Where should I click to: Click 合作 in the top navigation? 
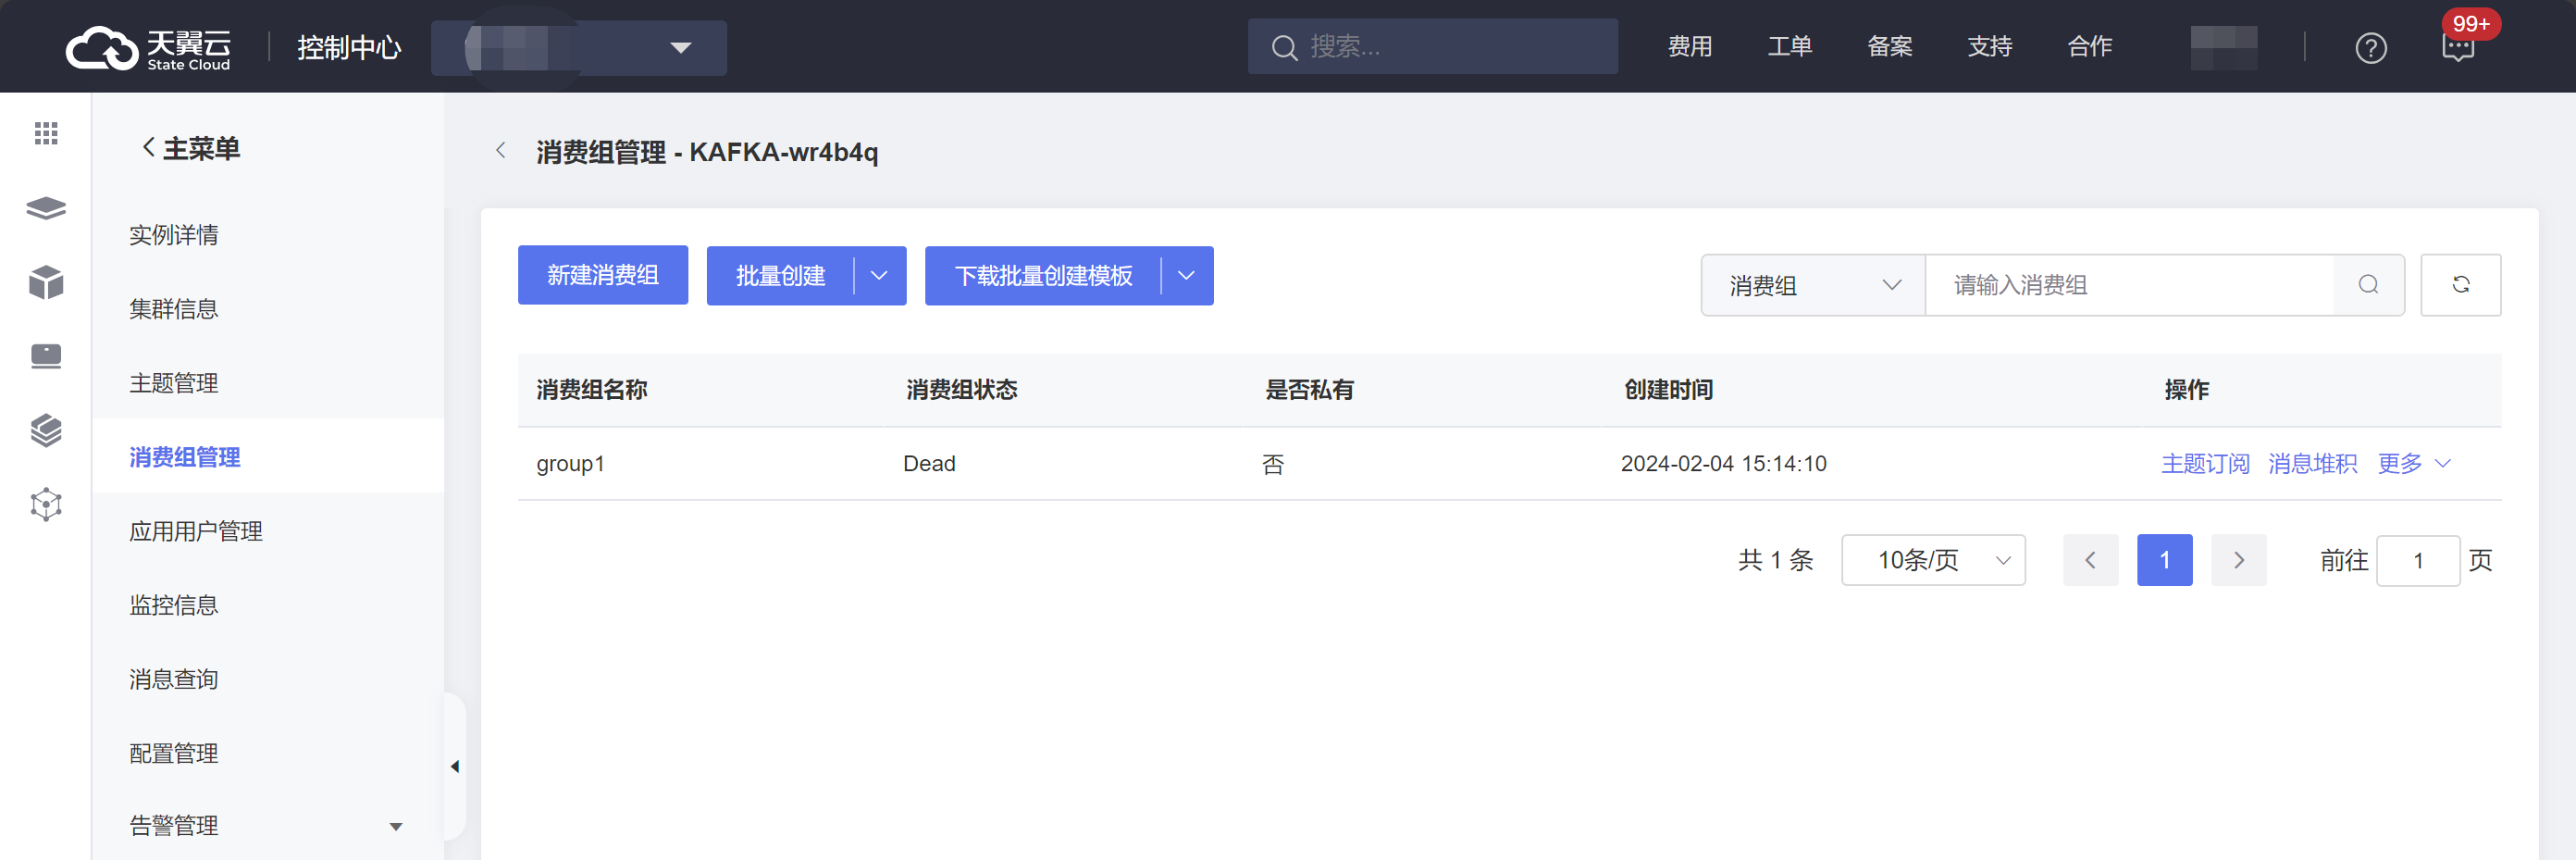click(x=2090, y=46)
